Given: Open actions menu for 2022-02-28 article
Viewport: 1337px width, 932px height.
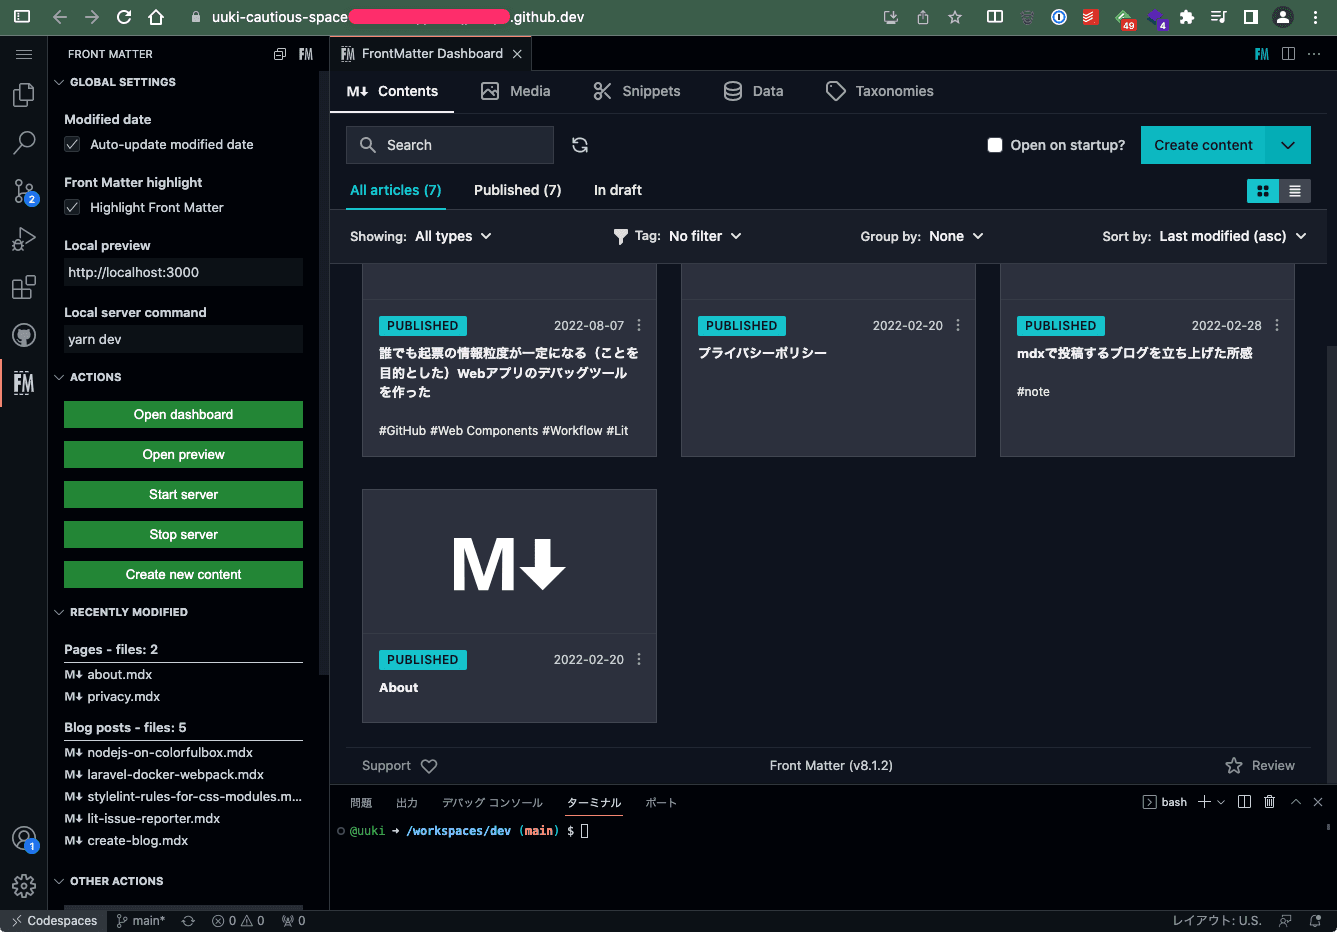Looking at the screenshot, I should [1277, 325].
